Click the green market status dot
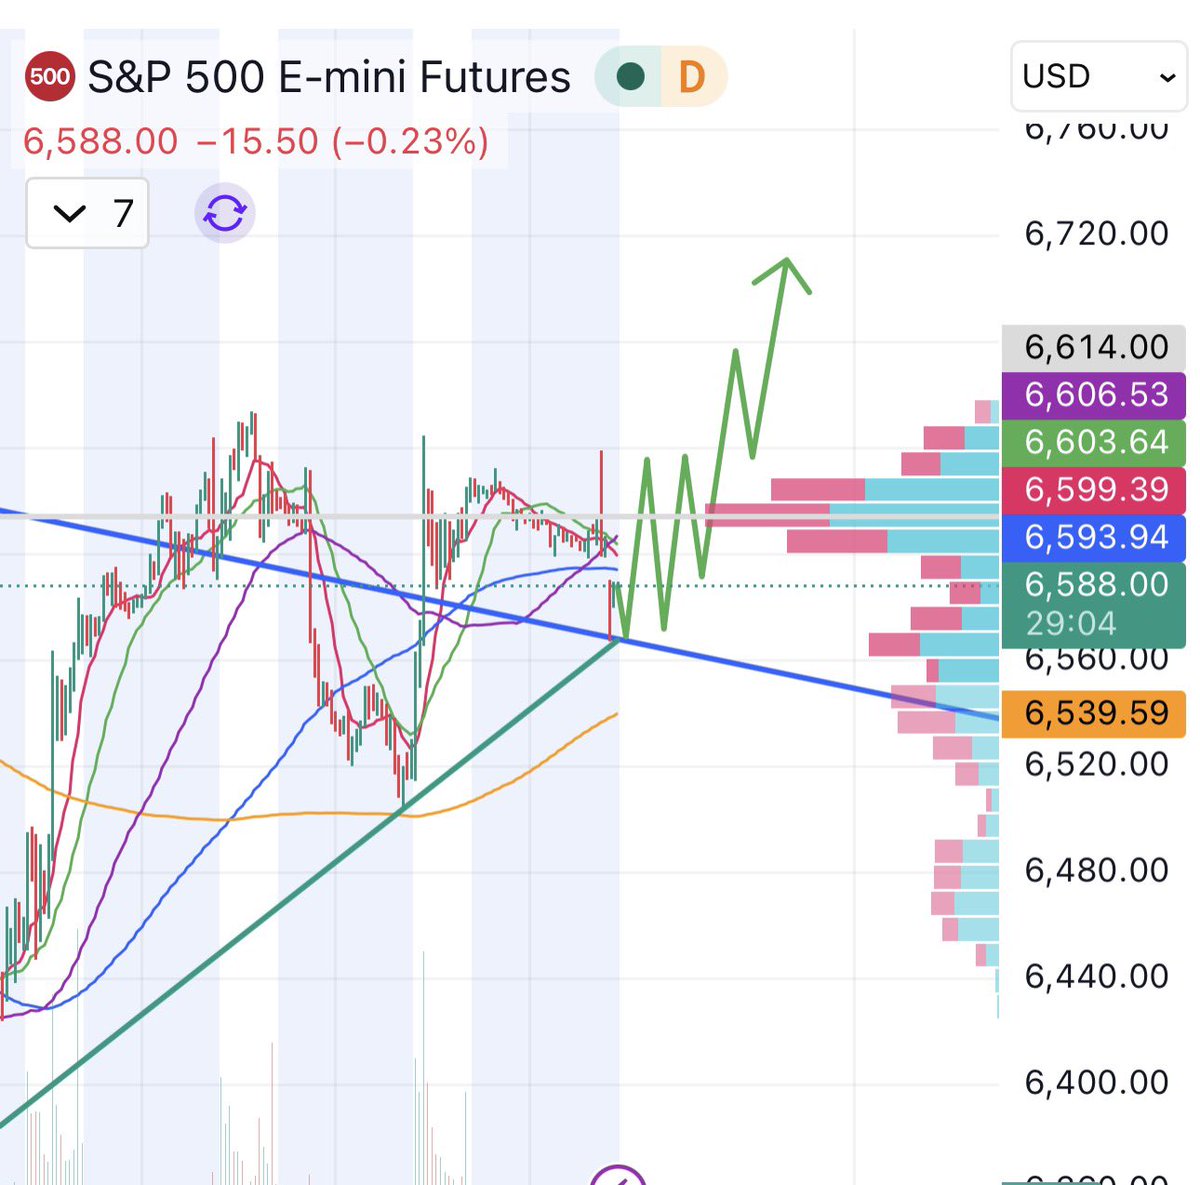 631,77
